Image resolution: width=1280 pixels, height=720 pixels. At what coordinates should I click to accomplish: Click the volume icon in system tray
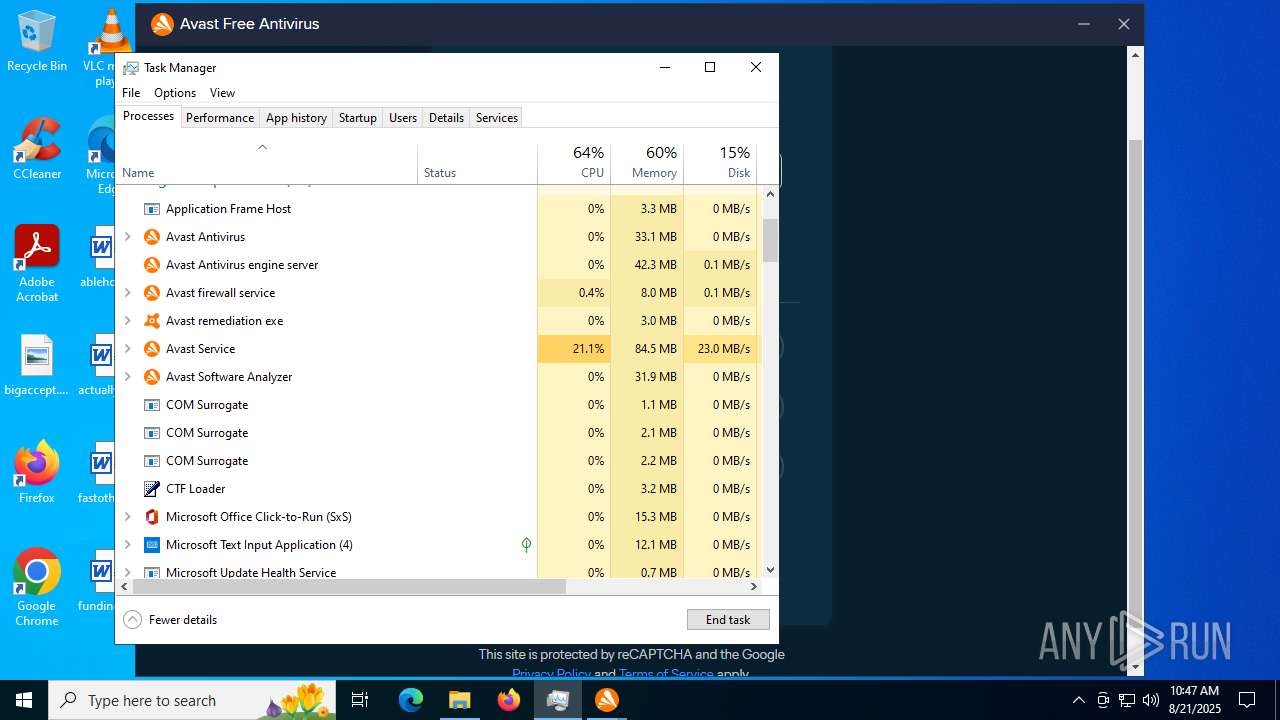[x=1151, y=700]
